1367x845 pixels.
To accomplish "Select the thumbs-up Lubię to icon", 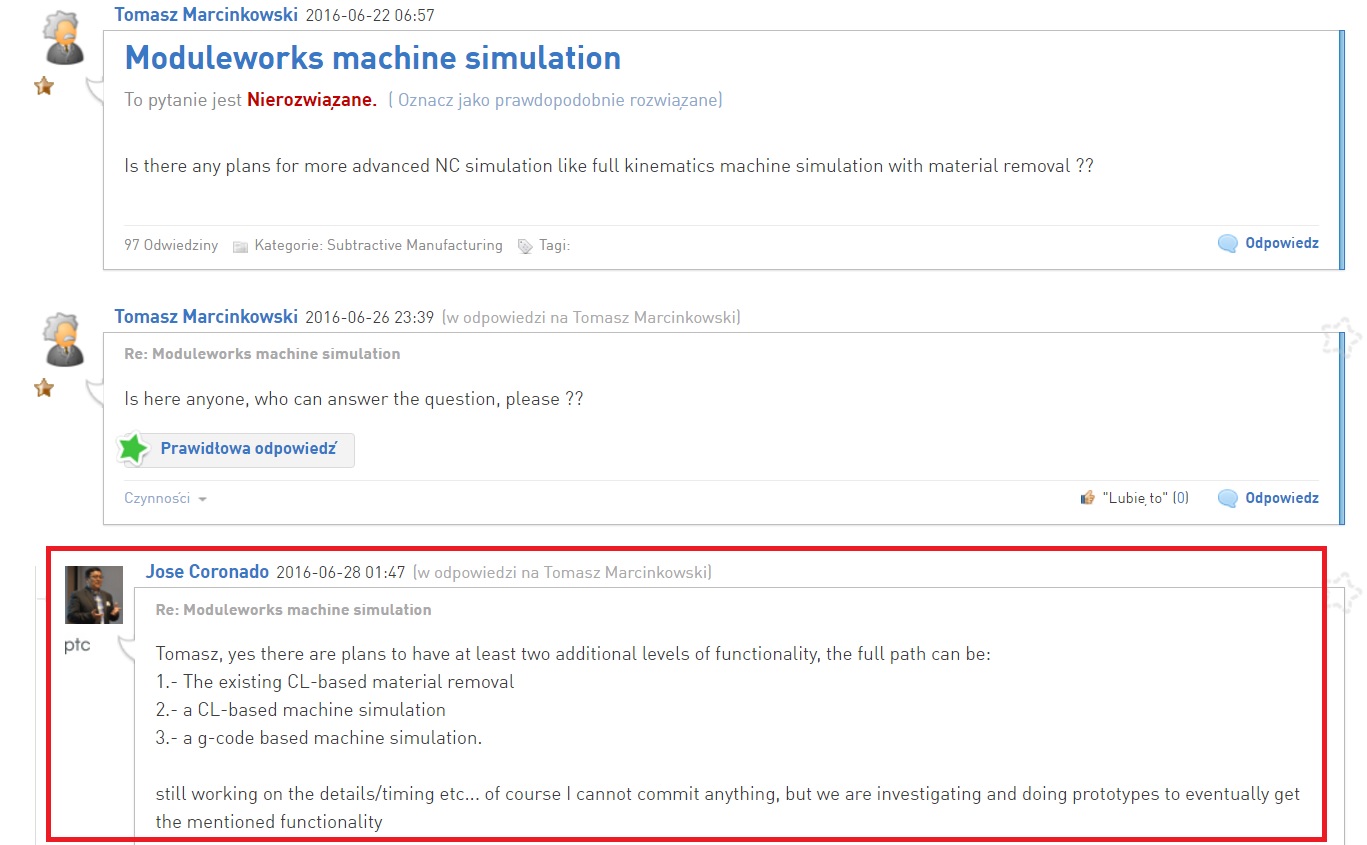I will tap(1087, 497).
